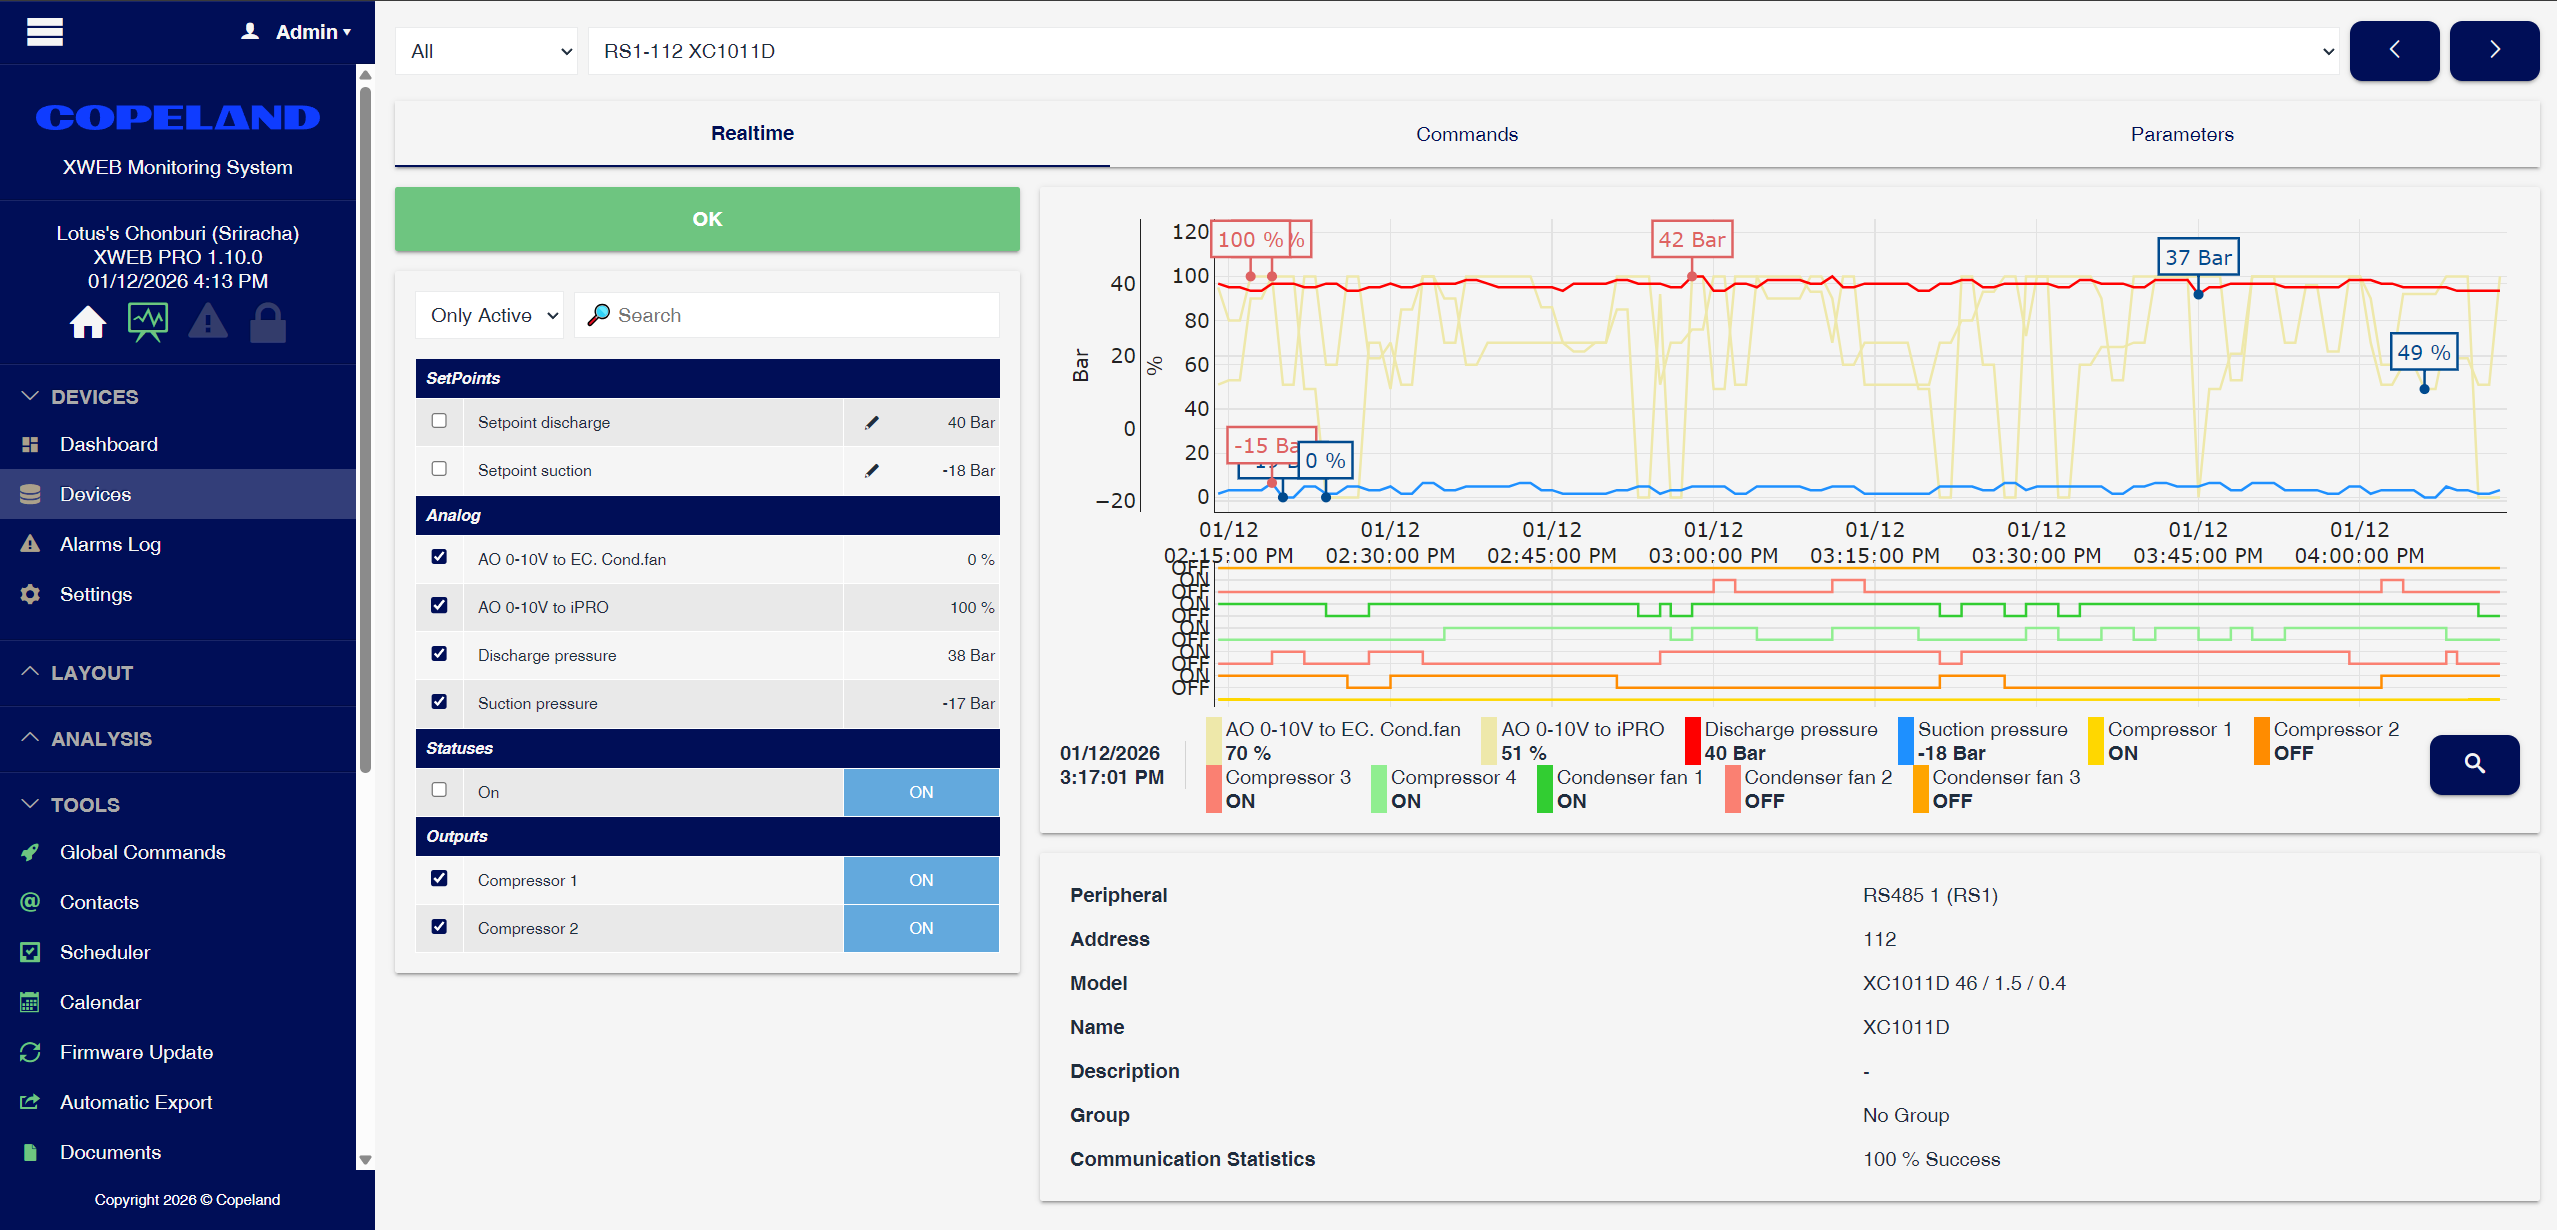Click the home icon in sidebar
The height and width of the screenshot is (1230, 2557).
pos(88,322)
